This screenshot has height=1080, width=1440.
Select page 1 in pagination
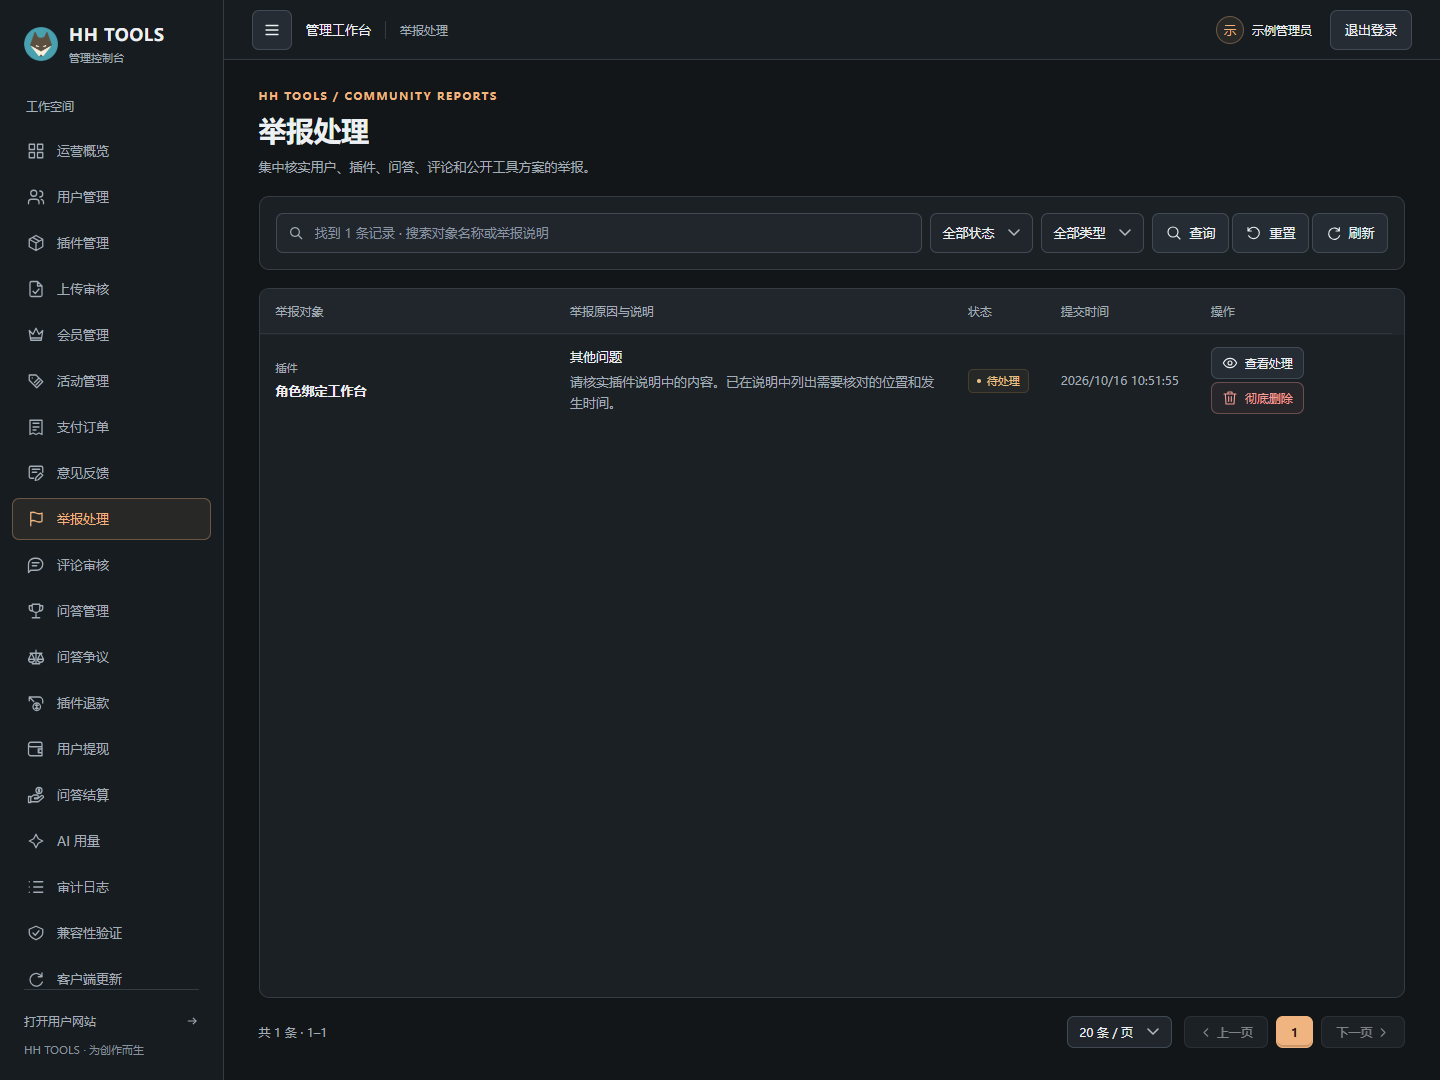1294,1032
